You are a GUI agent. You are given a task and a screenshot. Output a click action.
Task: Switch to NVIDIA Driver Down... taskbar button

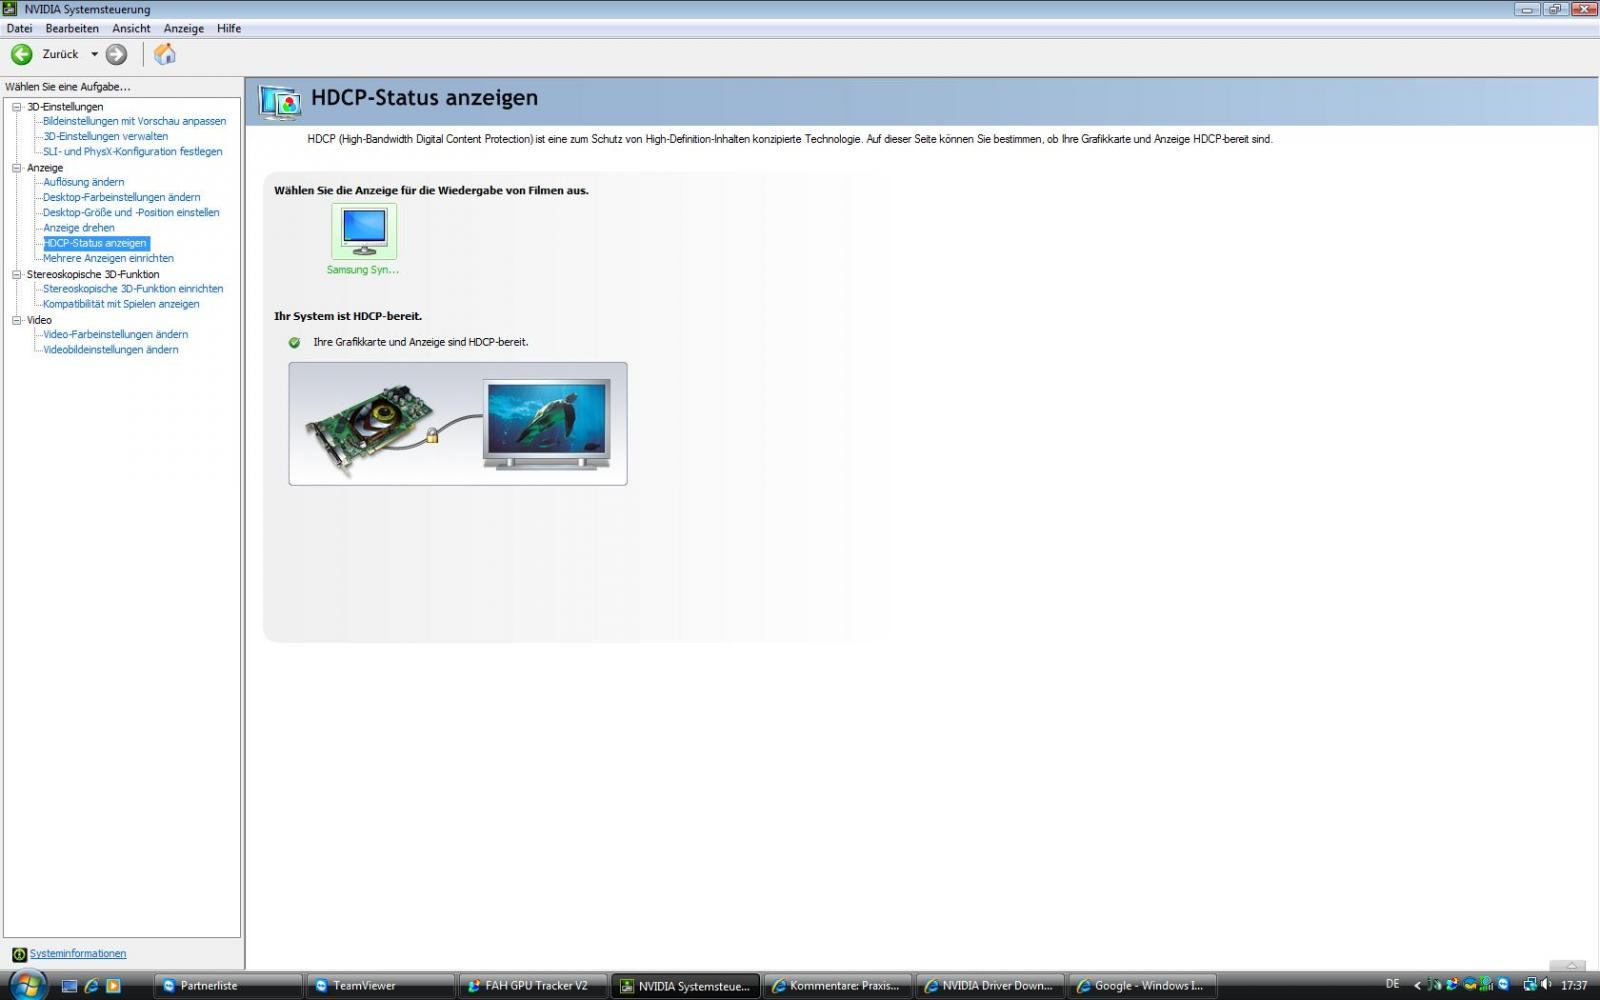pyautogui.click(x=990, y=986)
